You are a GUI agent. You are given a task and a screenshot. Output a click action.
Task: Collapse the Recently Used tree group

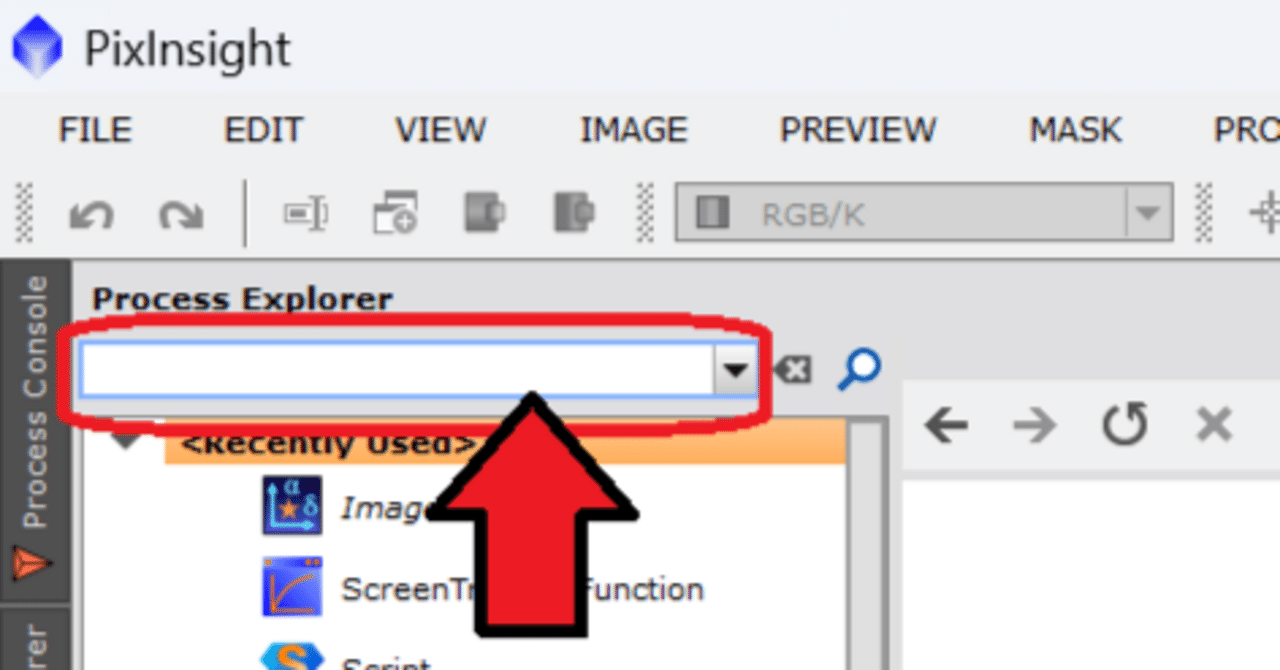[x=127, y=440]
